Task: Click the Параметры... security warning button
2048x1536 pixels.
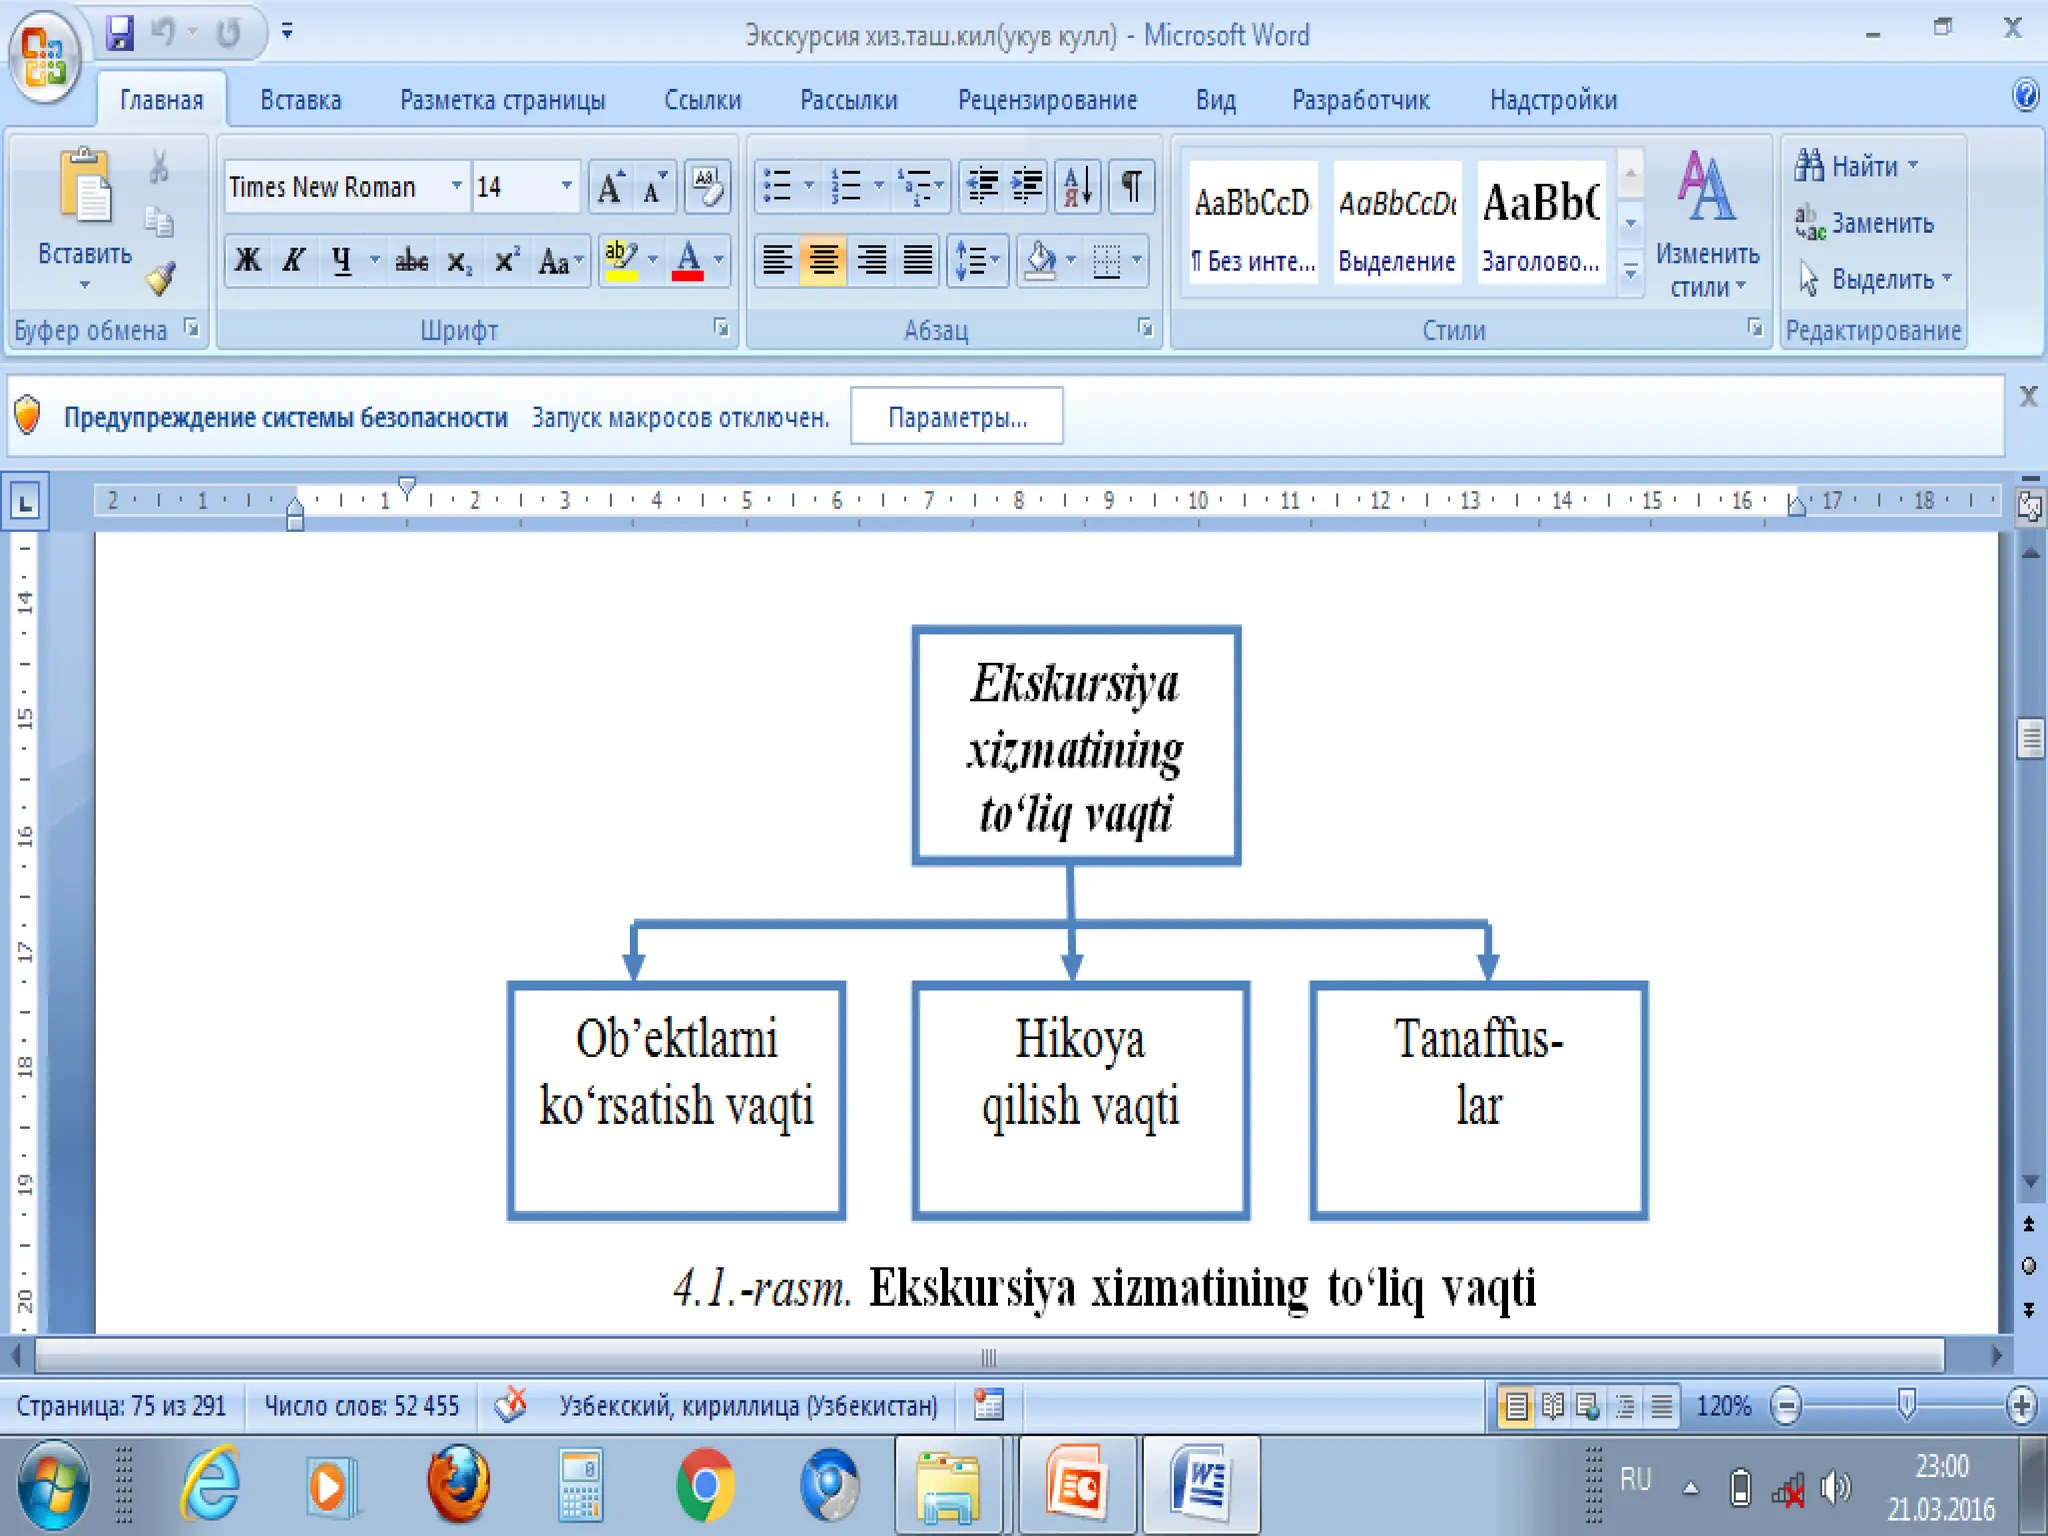Action: click(957, 417)
